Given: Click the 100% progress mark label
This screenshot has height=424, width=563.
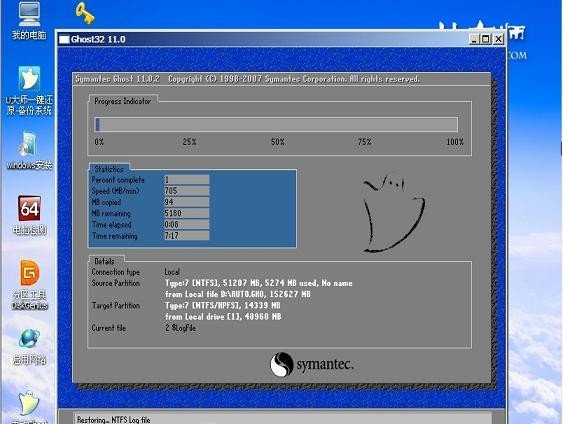Looking at the screenshot, I should tap(455, 142).
